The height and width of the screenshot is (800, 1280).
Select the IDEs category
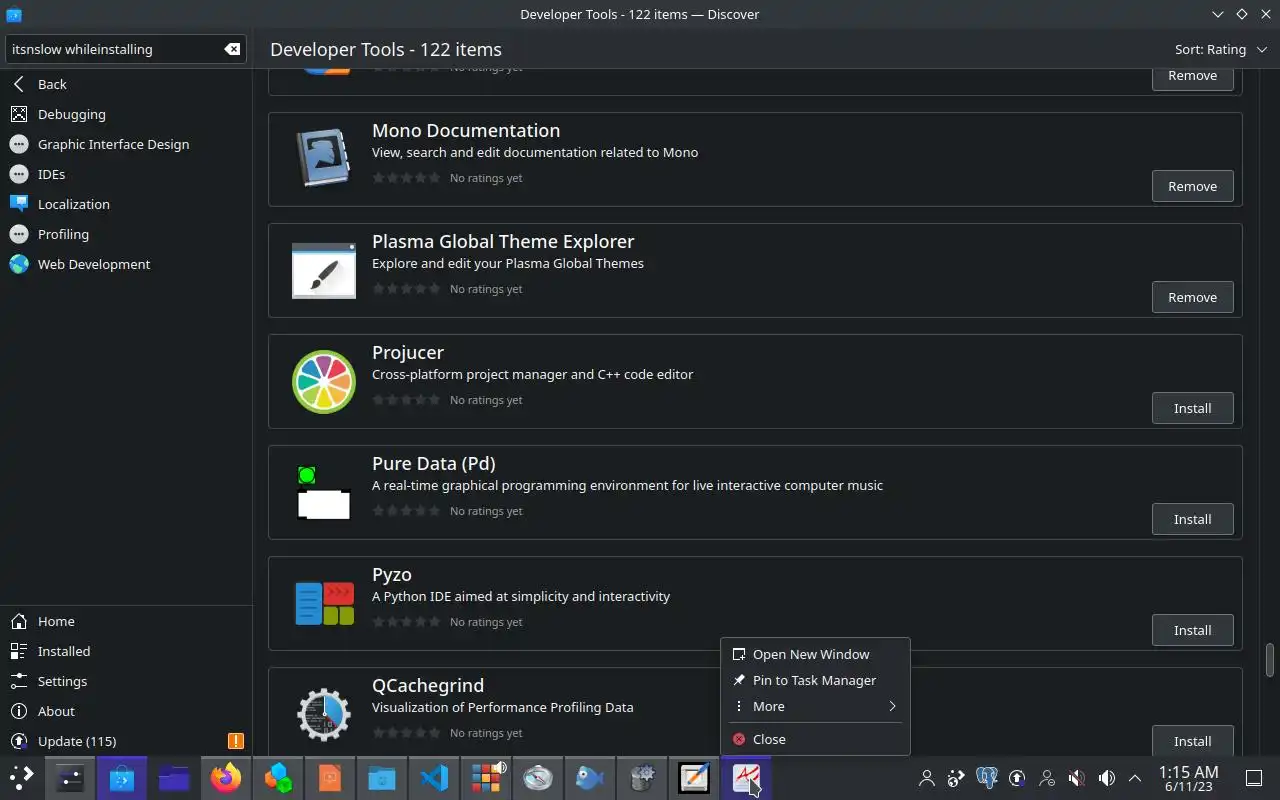tap(126, 174)
